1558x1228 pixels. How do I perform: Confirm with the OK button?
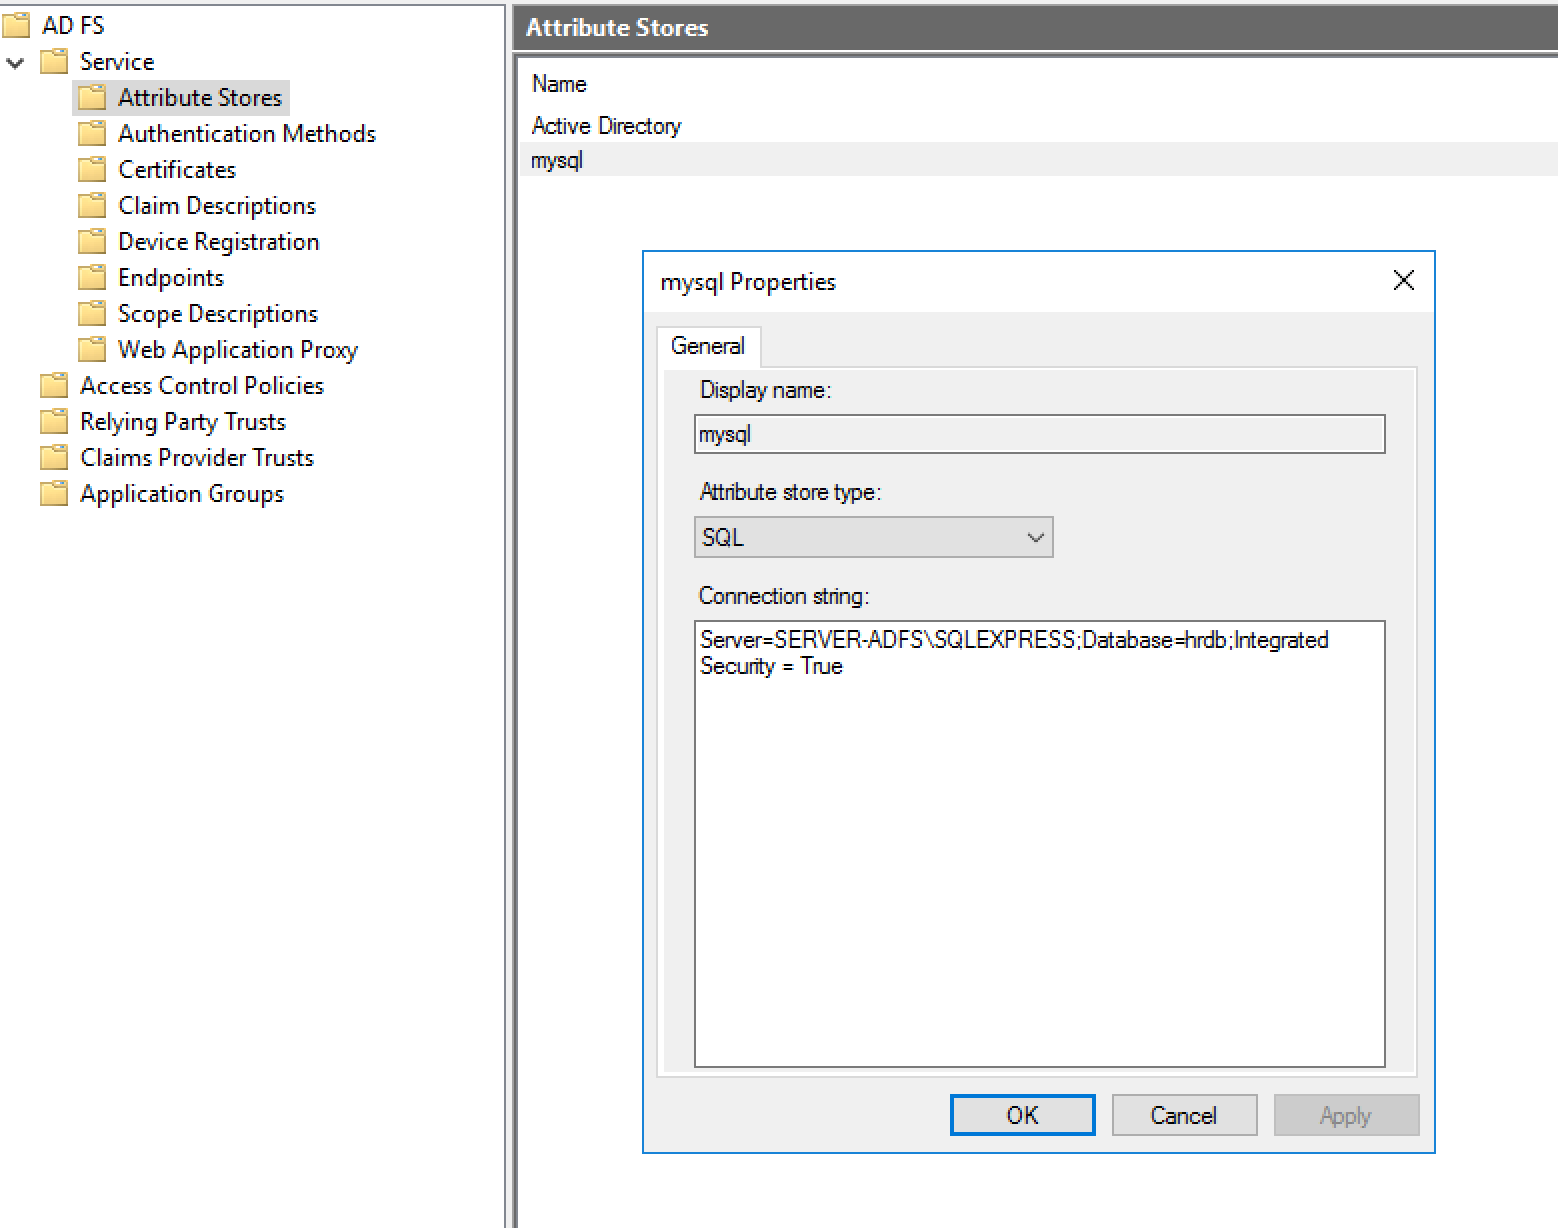point(1022,1115)
